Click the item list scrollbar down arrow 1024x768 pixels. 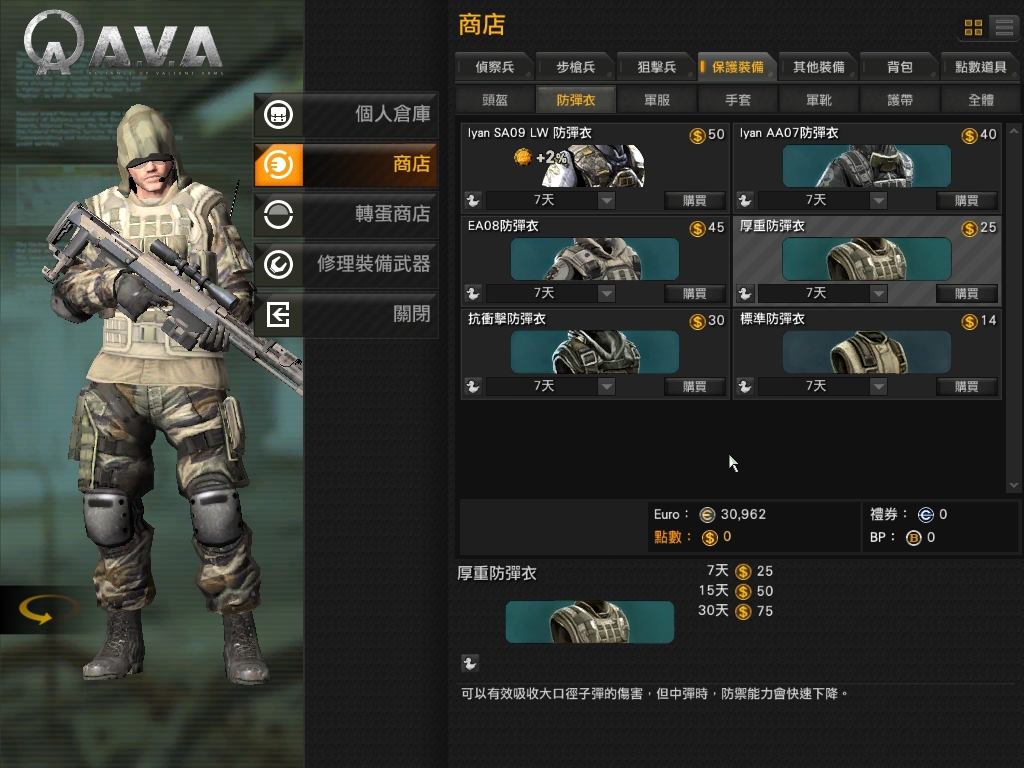click(x=1014, y=485)
